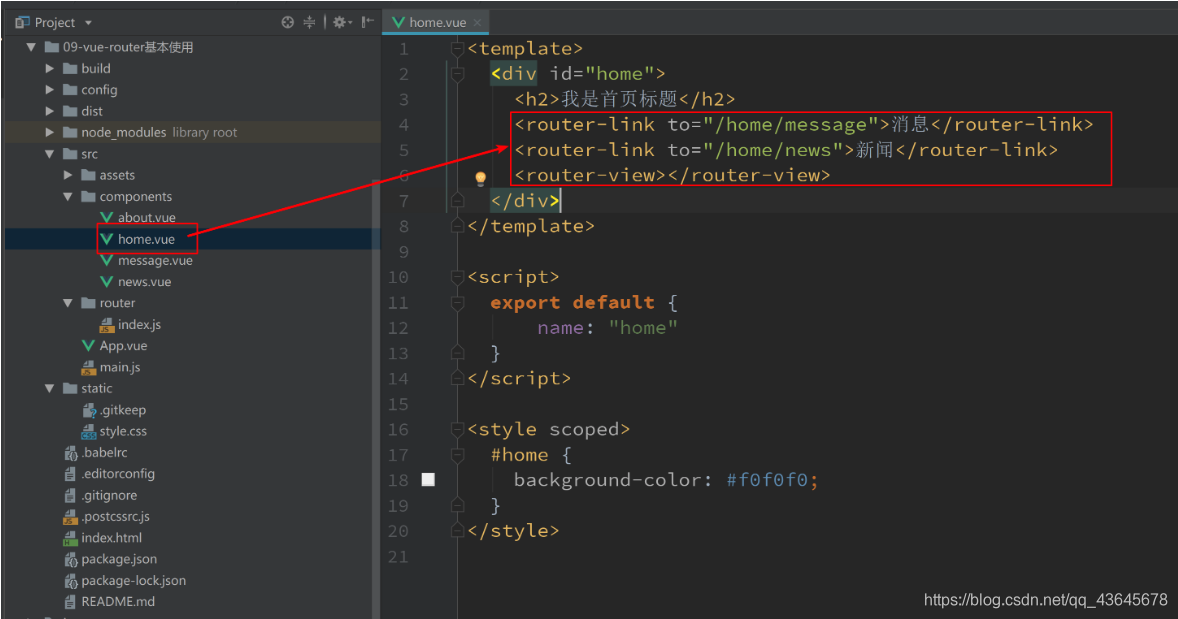1178x619 pixels.
Task: Expand the build folder
Action: coord(50,68)
